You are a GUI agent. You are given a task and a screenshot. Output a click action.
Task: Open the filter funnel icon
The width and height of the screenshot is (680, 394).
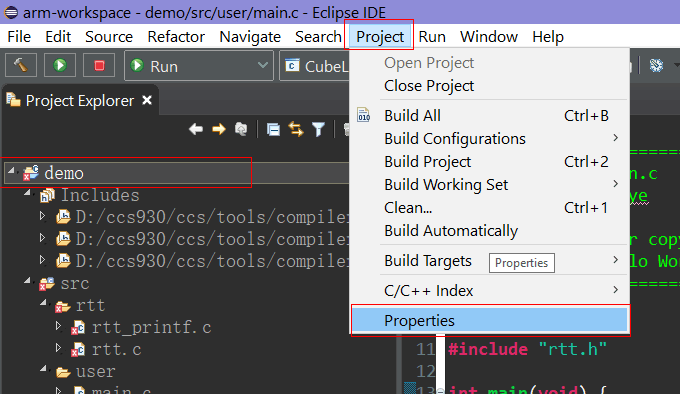pos(318,130)
